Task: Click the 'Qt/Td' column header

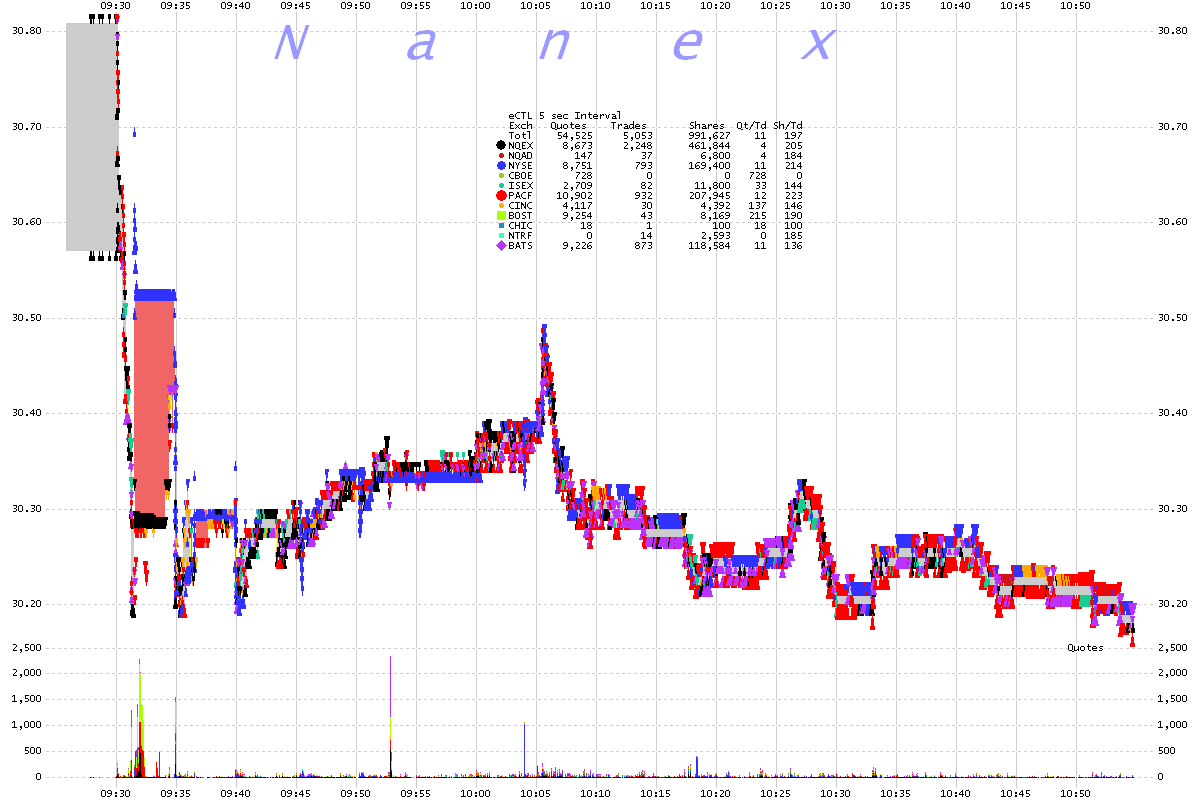Action: pyautogui.click(x=751, y=126)
